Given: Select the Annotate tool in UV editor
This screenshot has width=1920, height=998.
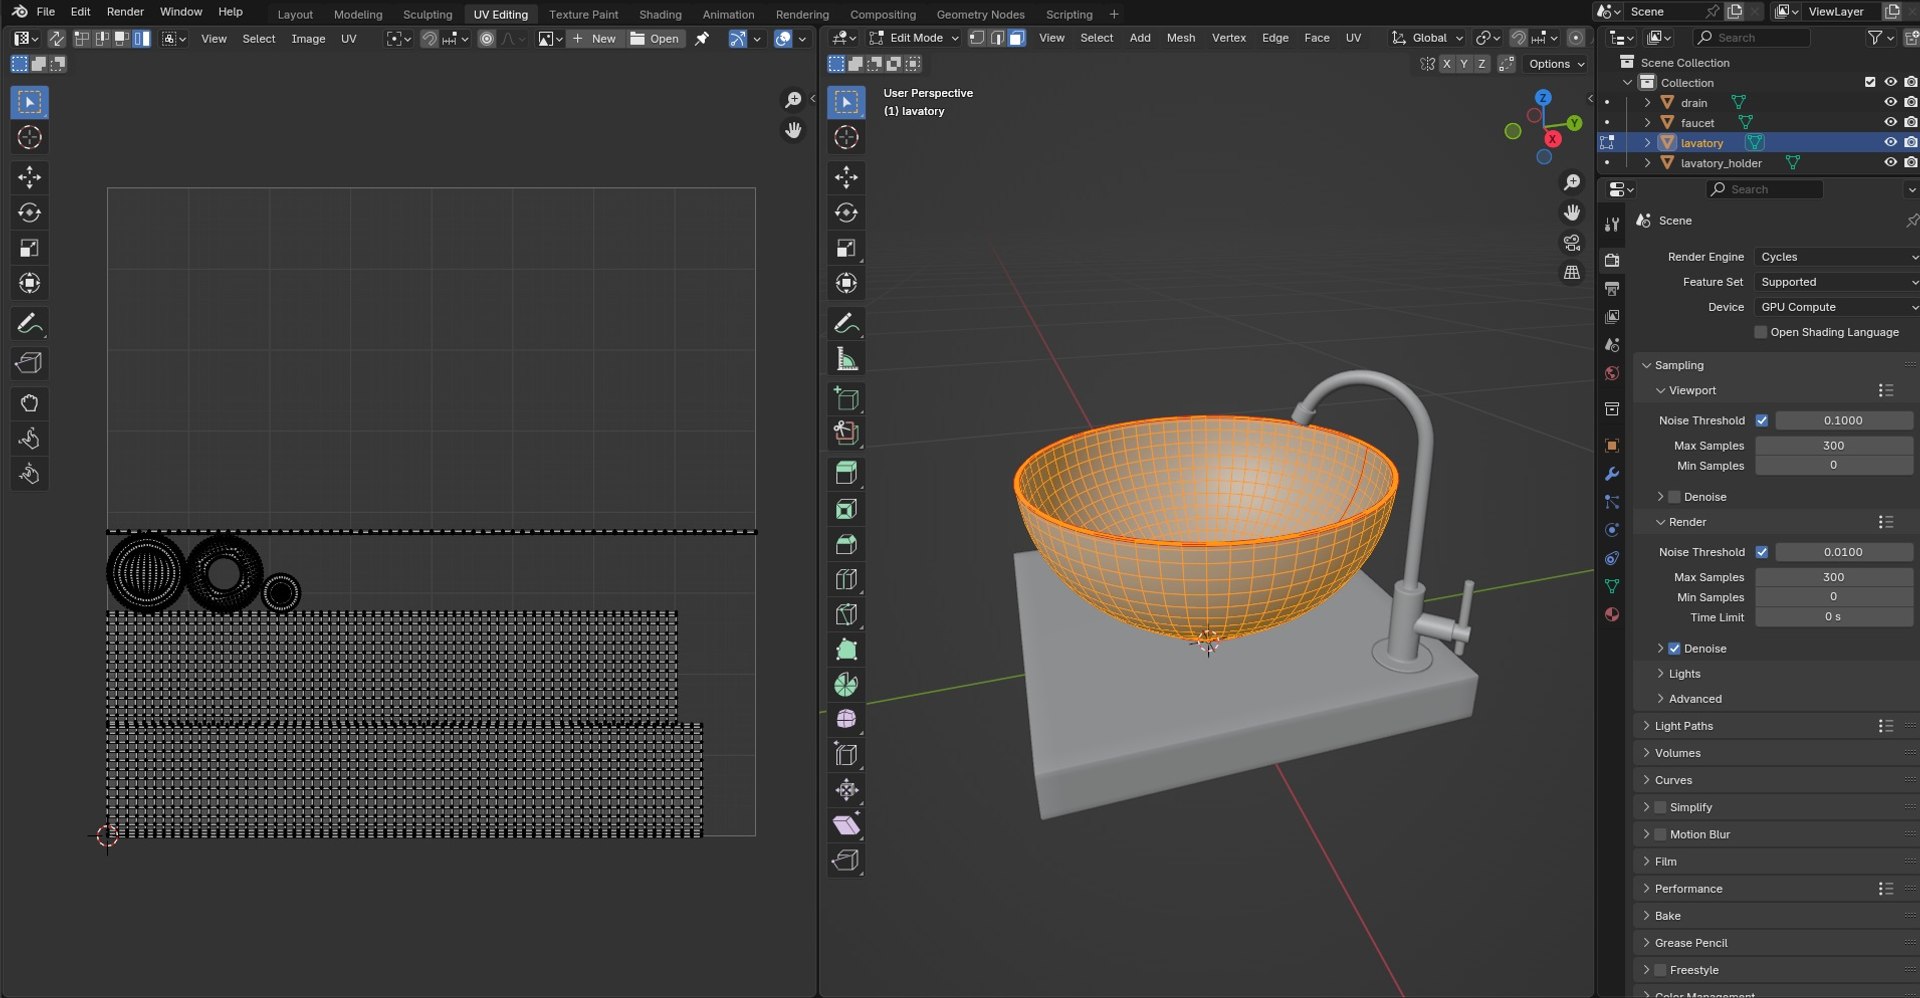Looking at the screenshot, I should pos(29,324).
